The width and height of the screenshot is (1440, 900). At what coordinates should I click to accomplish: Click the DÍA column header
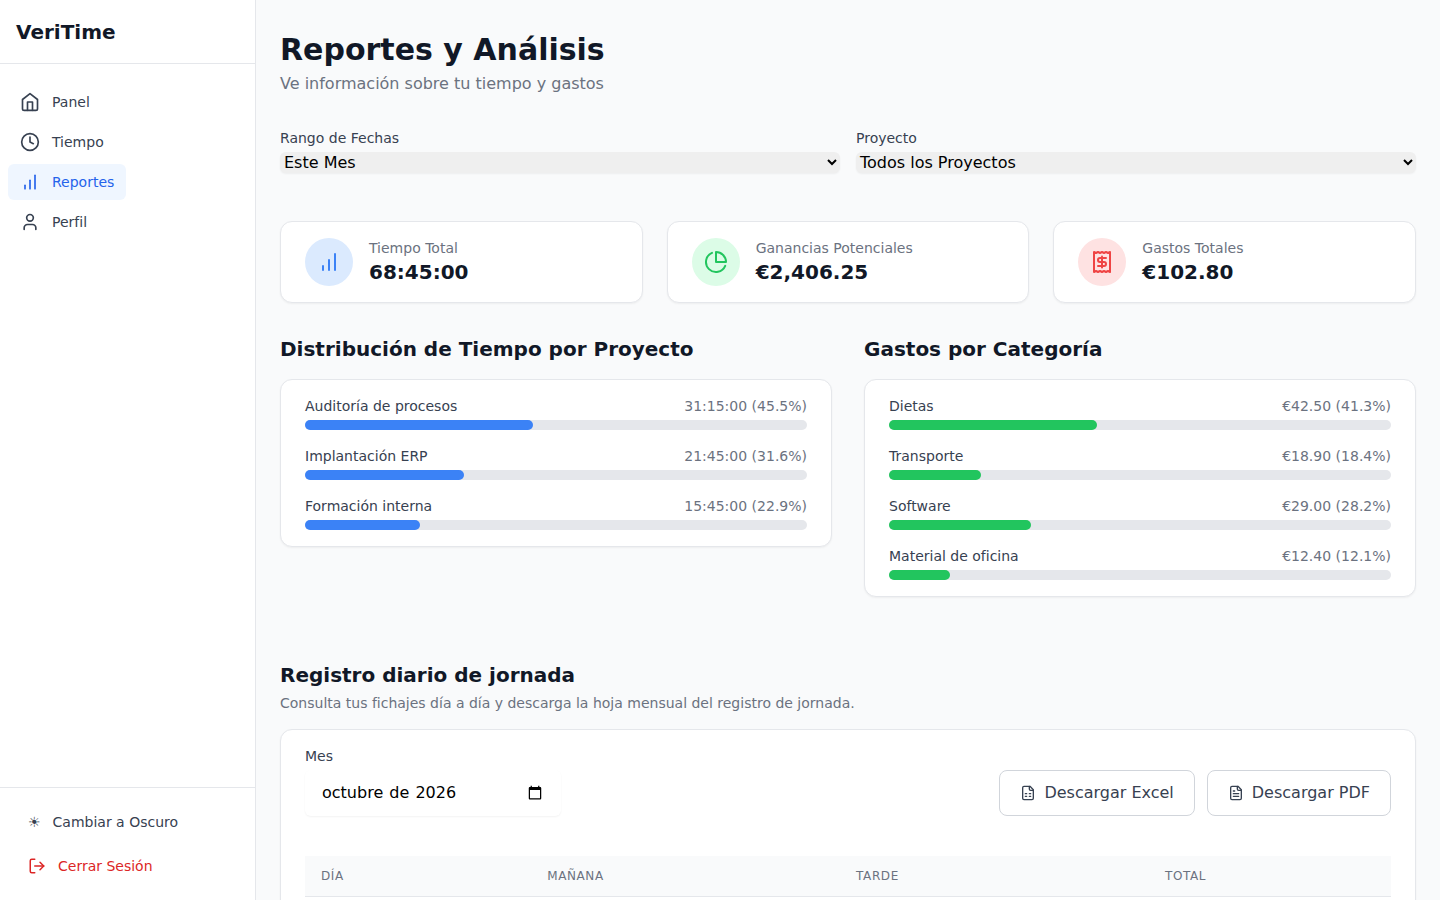332,876
